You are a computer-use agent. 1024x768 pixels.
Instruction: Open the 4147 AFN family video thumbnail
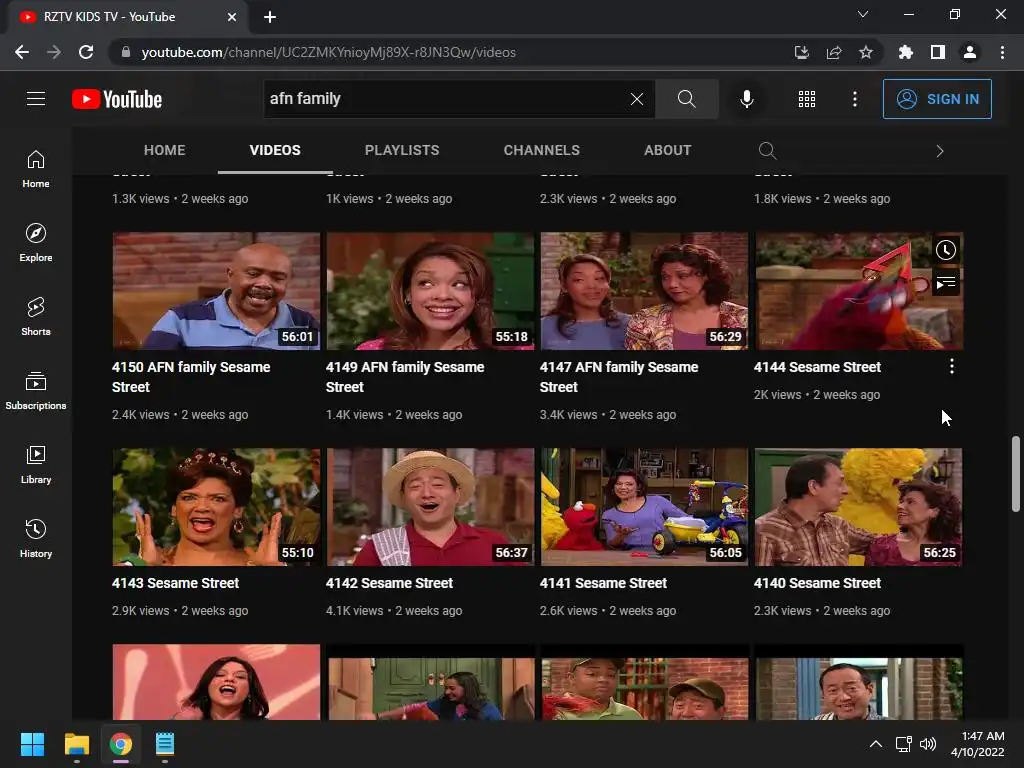pos(644,291)
